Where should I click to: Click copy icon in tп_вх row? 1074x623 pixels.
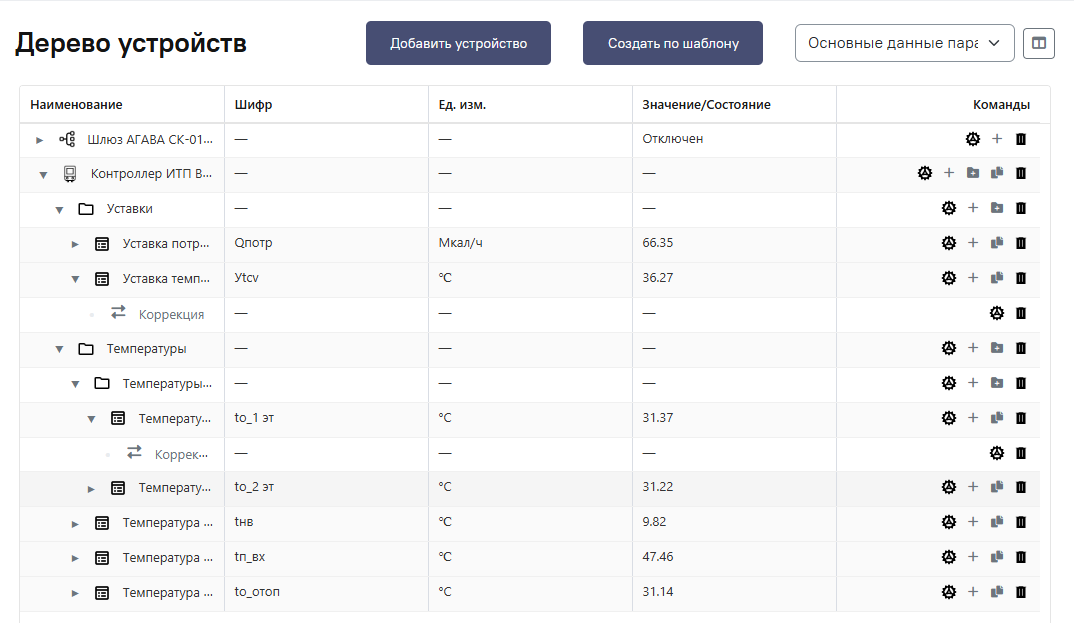click(x=997, y=557)
